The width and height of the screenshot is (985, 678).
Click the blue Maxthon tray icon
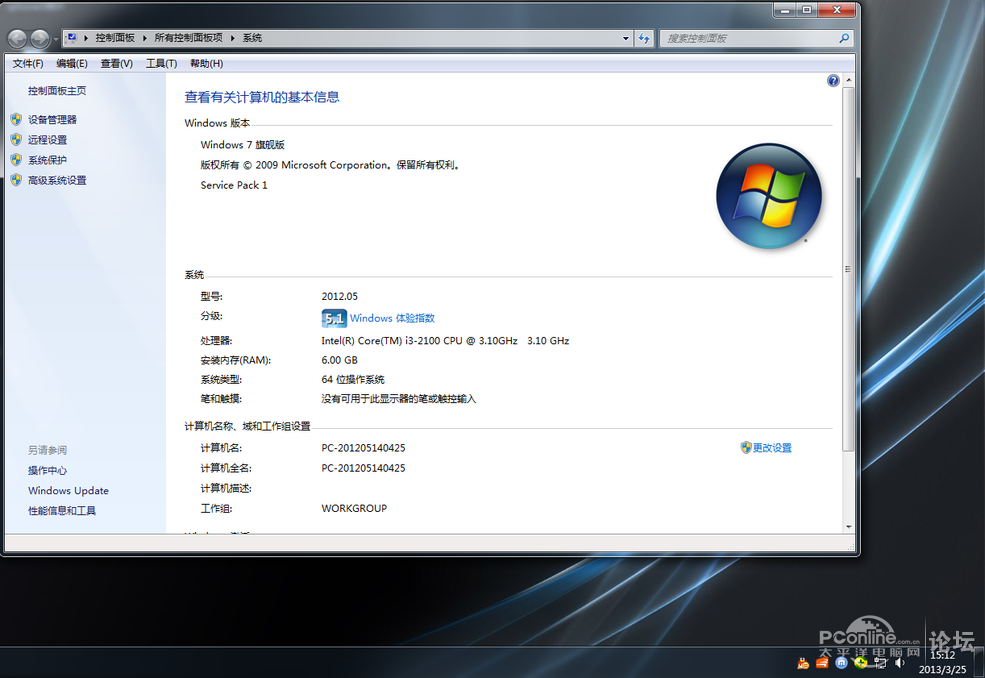pyautogui.click(x=842, y=663)
